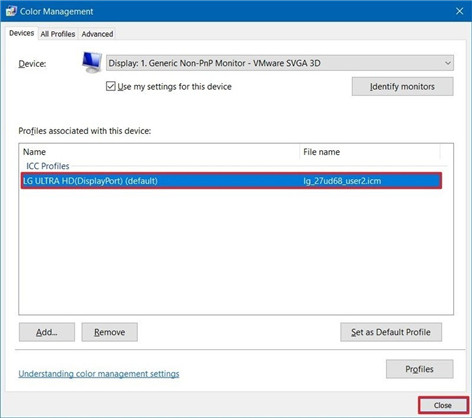The height and width of the screenshot is (418, 472).
Task: Toggle Use my settings for this device
Action: pyautogui.click(x=111, y=86)
